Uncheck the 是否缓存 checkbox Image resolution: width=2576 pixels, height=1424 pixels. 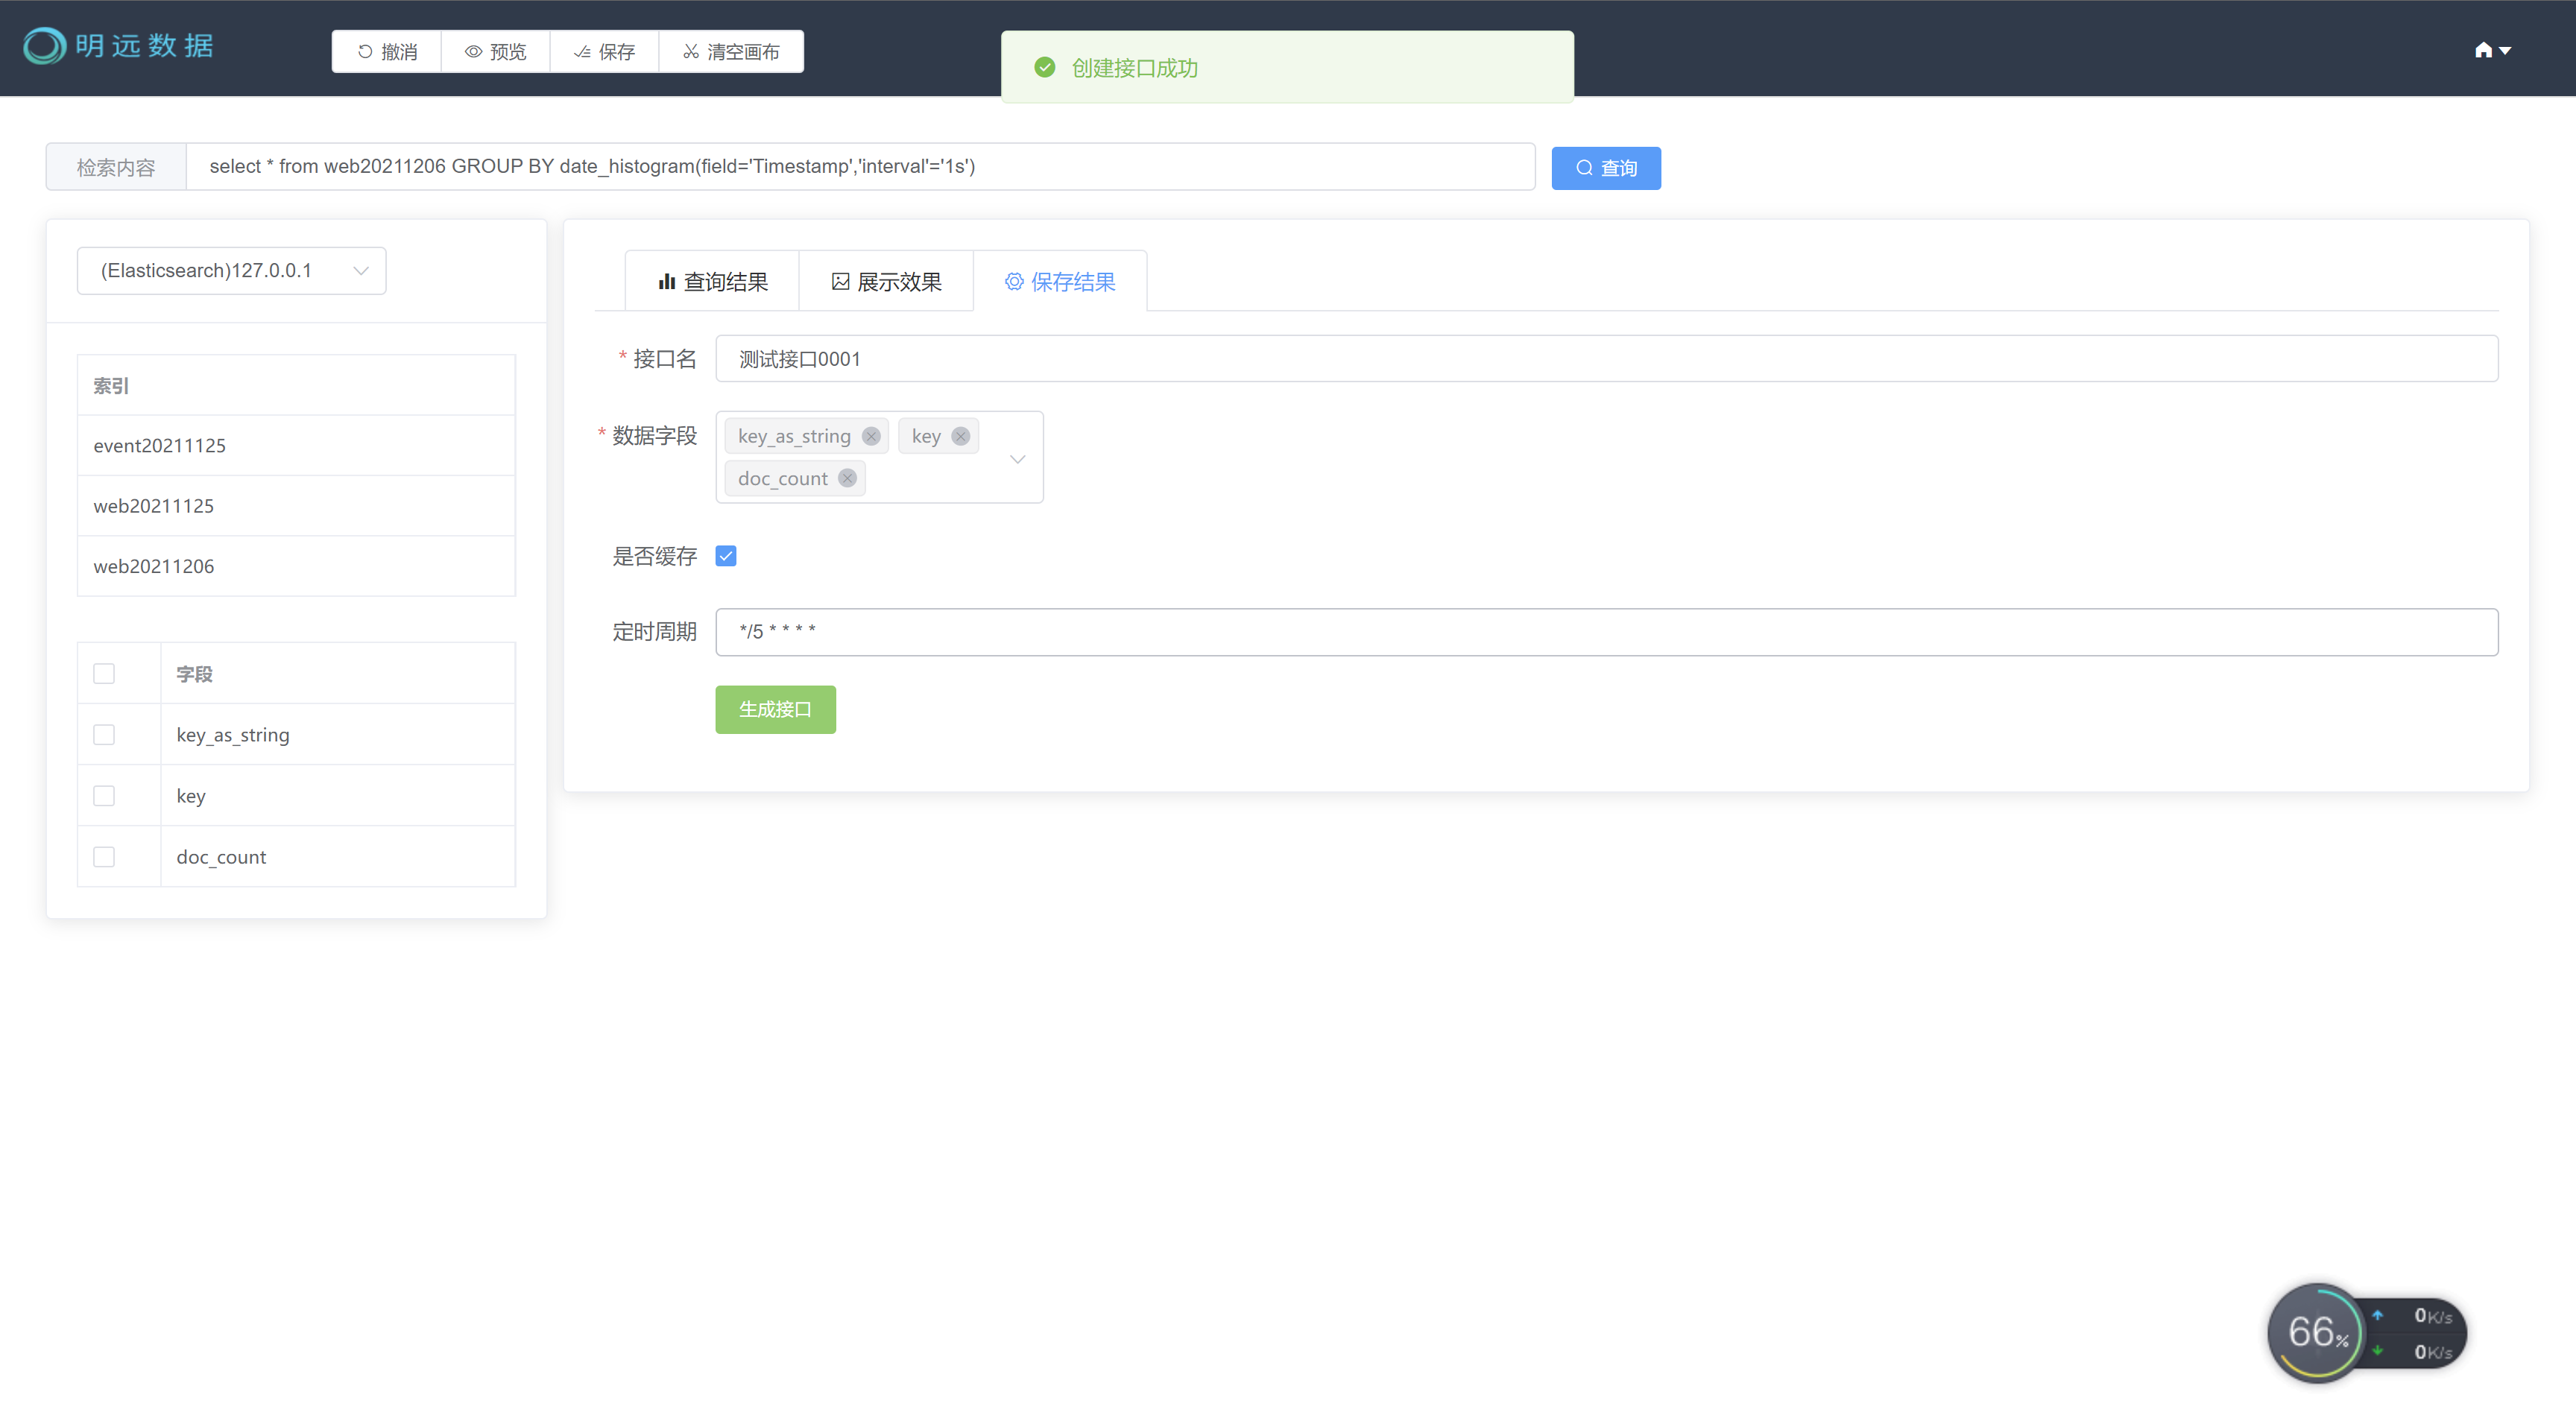click(x=726, y=556)
